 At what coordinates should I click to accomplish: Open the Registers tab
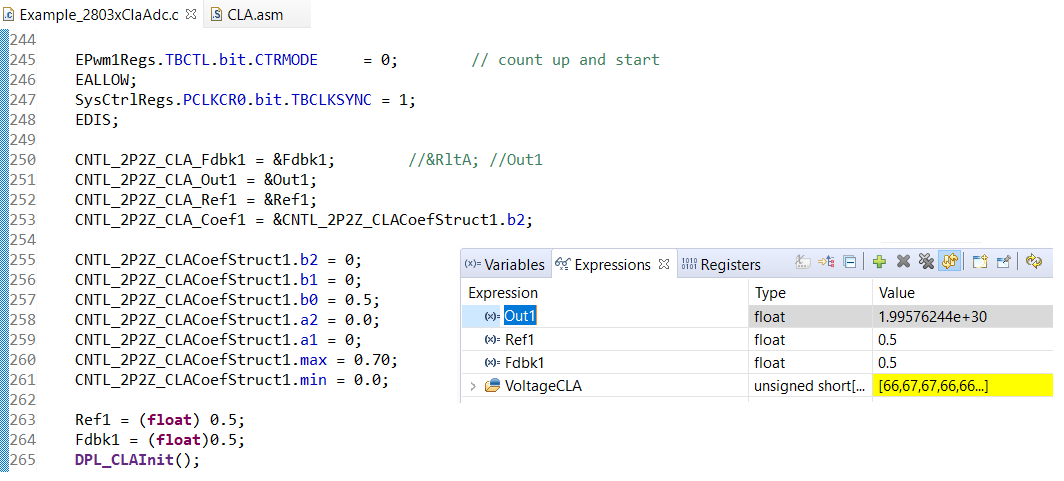(x=722, y=265)
